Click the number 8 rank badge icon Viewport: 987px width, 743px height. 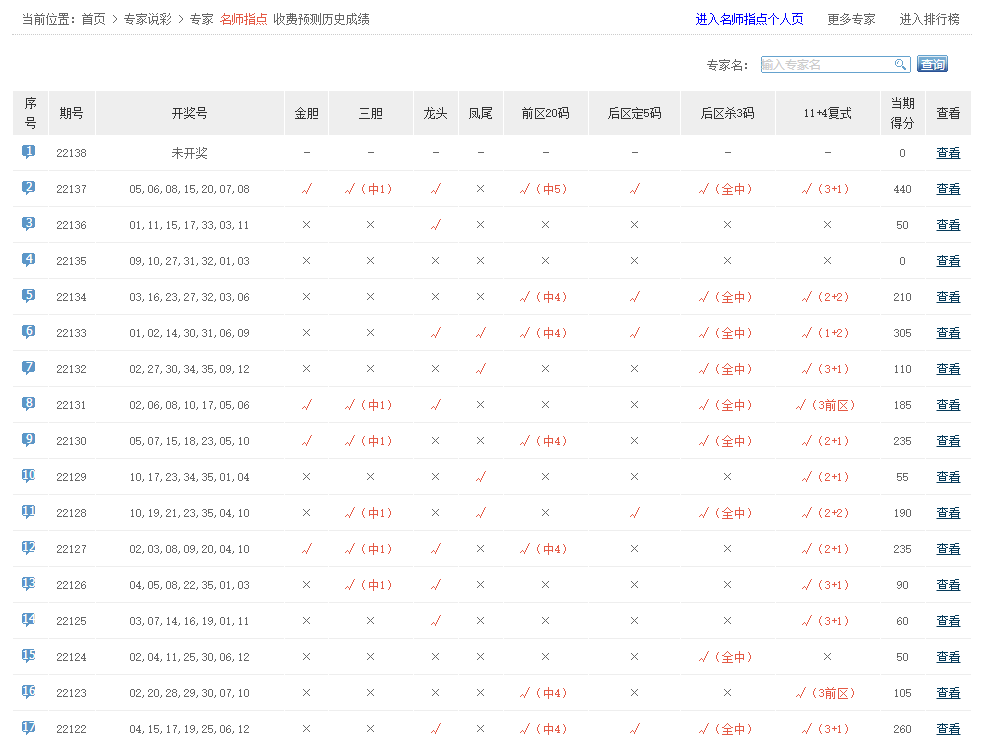29,404
